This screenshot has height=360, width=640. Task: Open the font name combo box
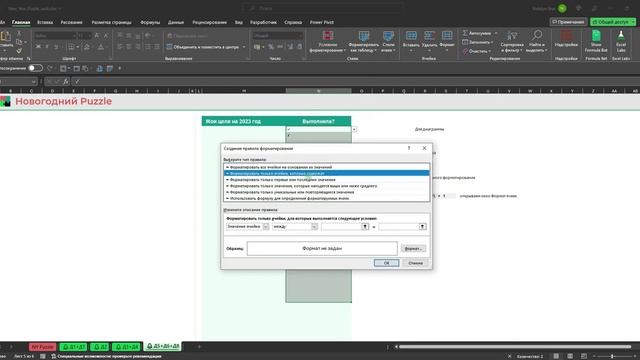56,36
